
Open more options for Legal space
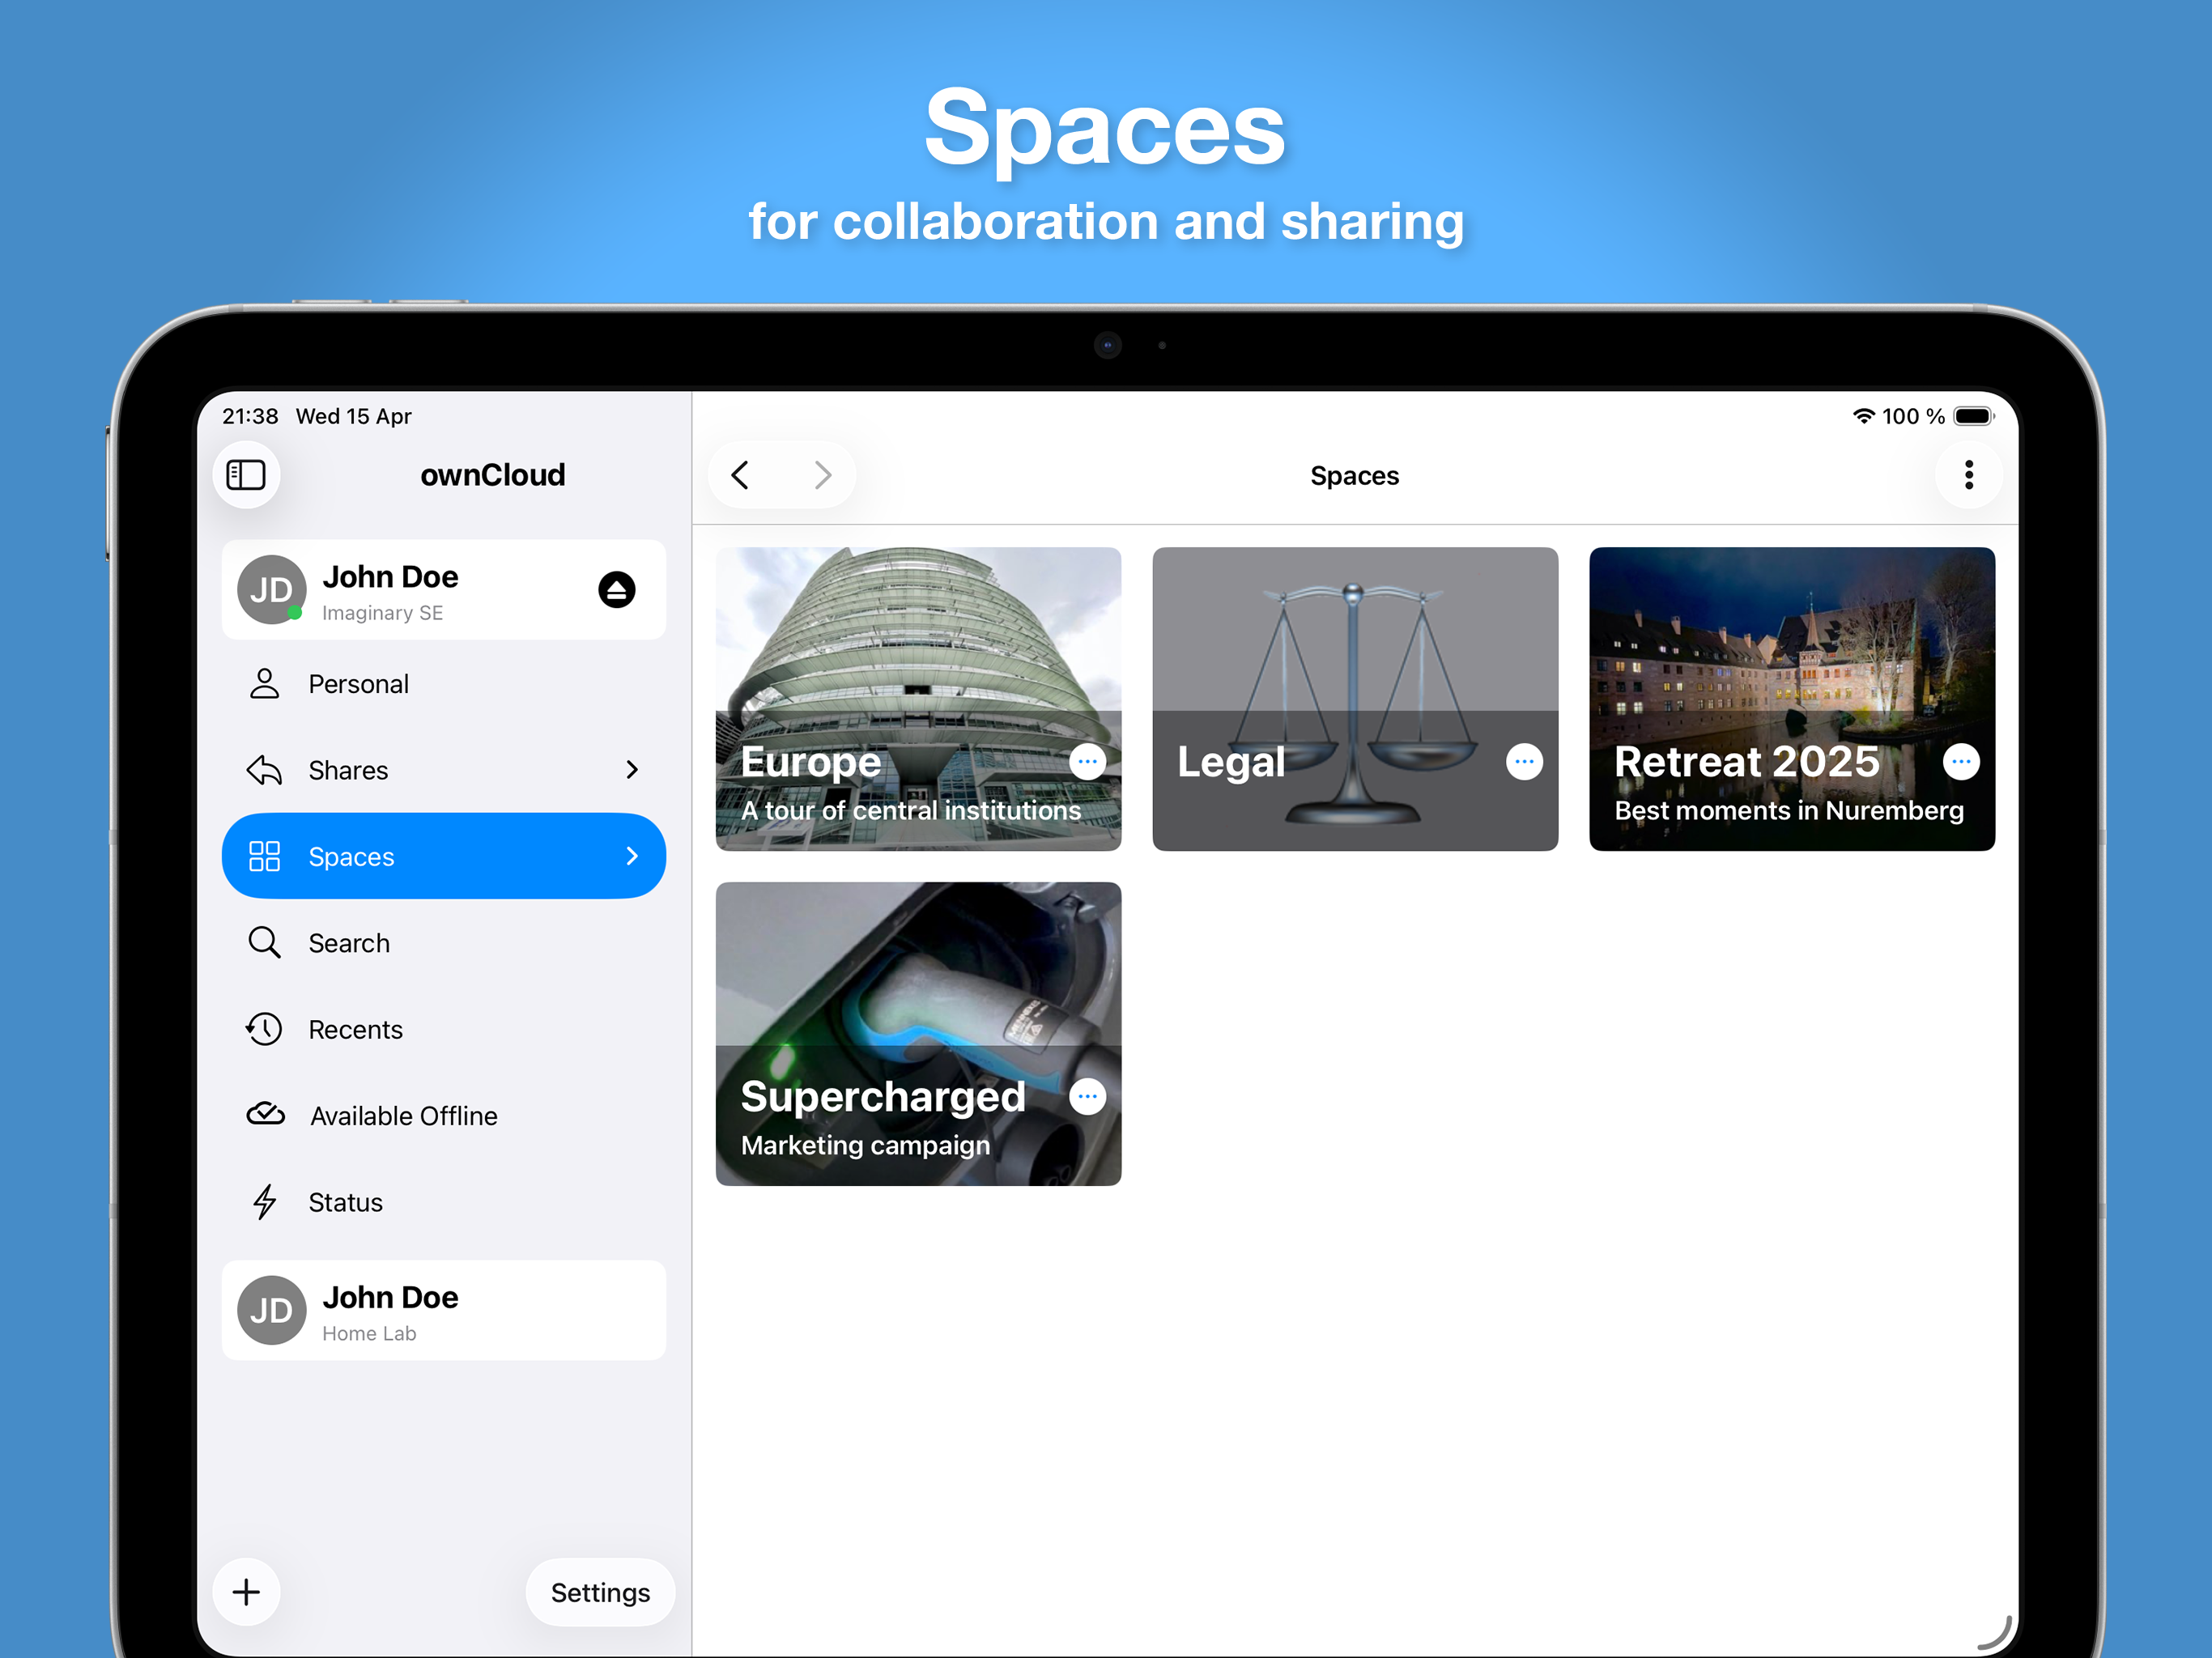pos(1524,762)
